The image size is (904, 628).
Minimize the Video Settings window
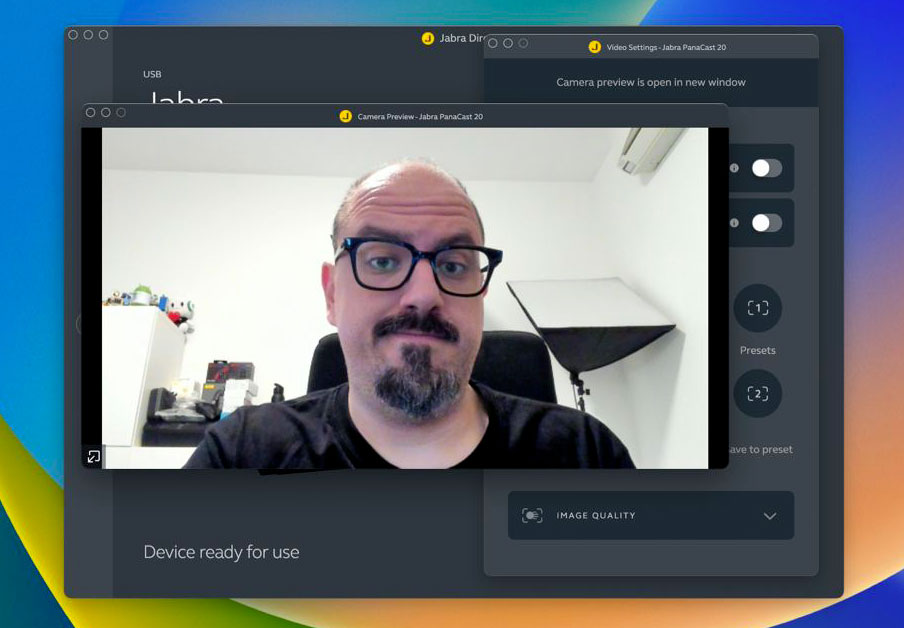tap(508, 43)
